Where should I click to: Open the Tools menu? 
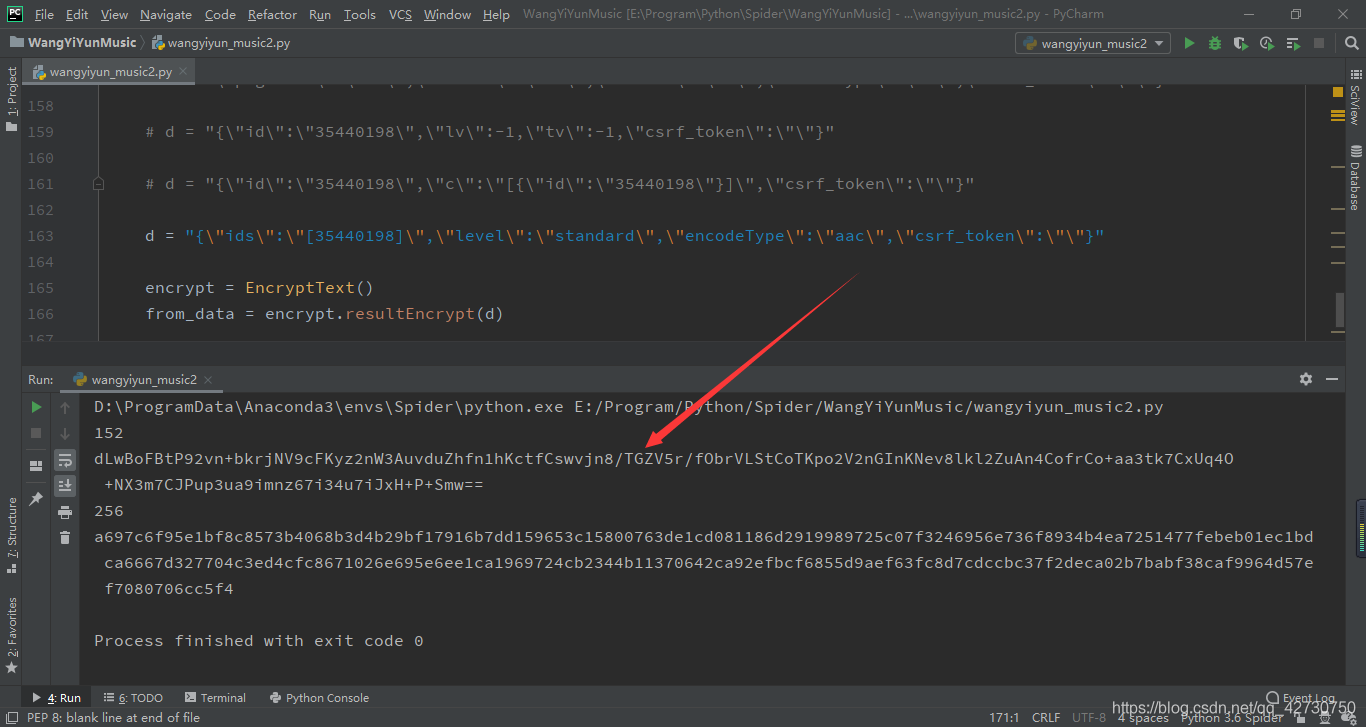[359, 14]
